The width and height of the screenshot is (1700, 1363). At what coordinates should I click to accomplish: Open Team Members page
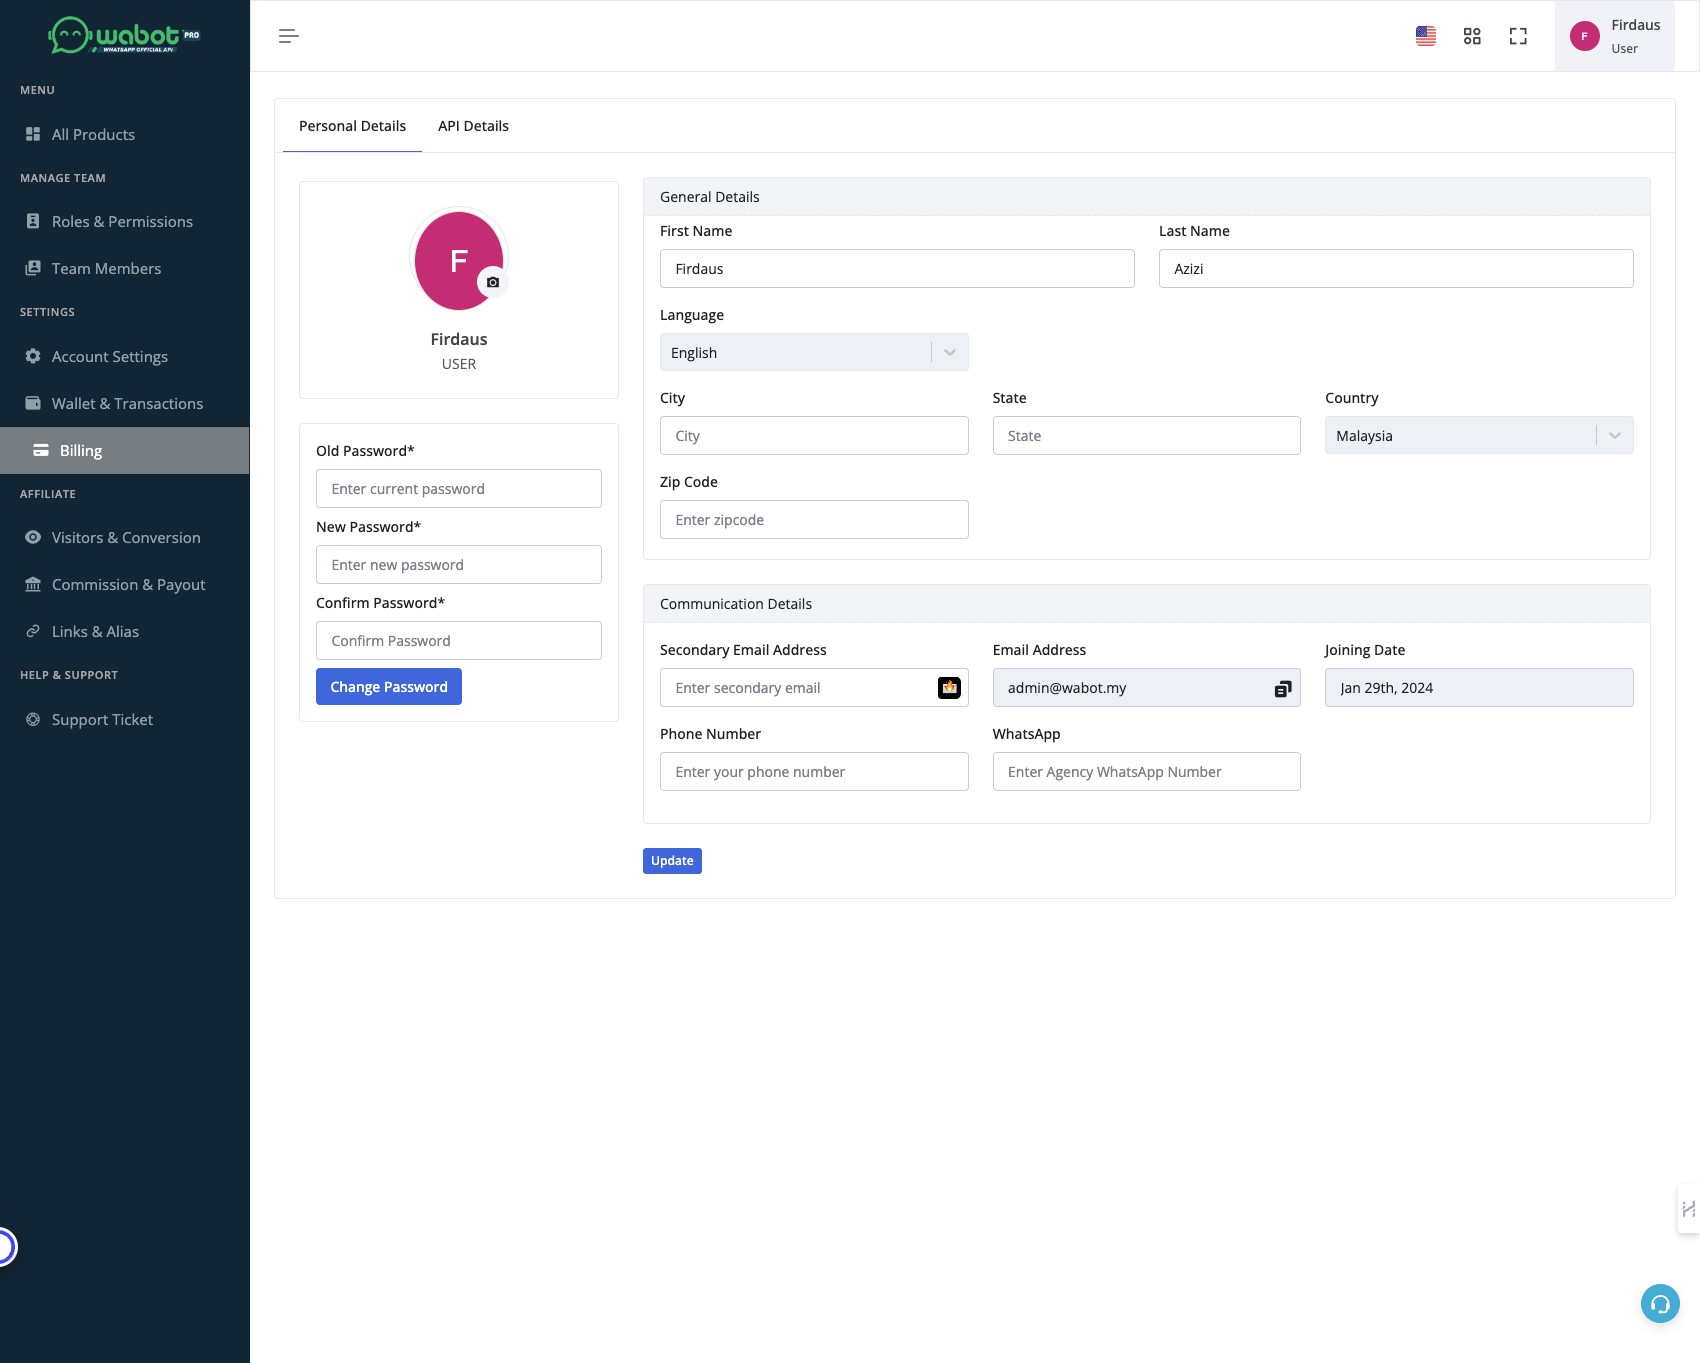(x=124, y=268)
